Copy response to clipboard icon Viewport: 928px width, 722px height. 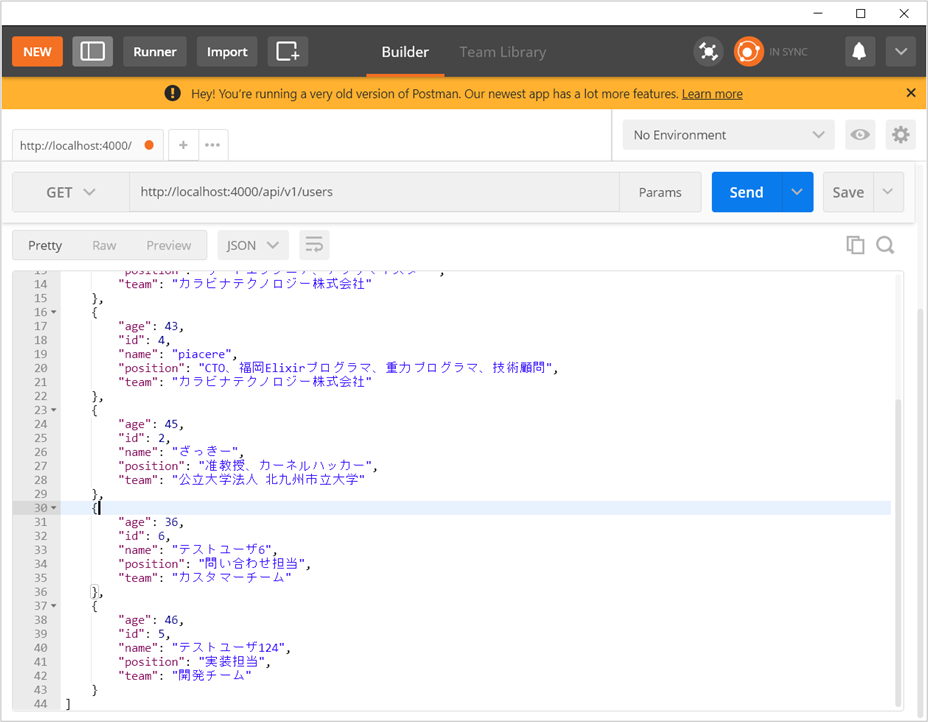point(855,245)
